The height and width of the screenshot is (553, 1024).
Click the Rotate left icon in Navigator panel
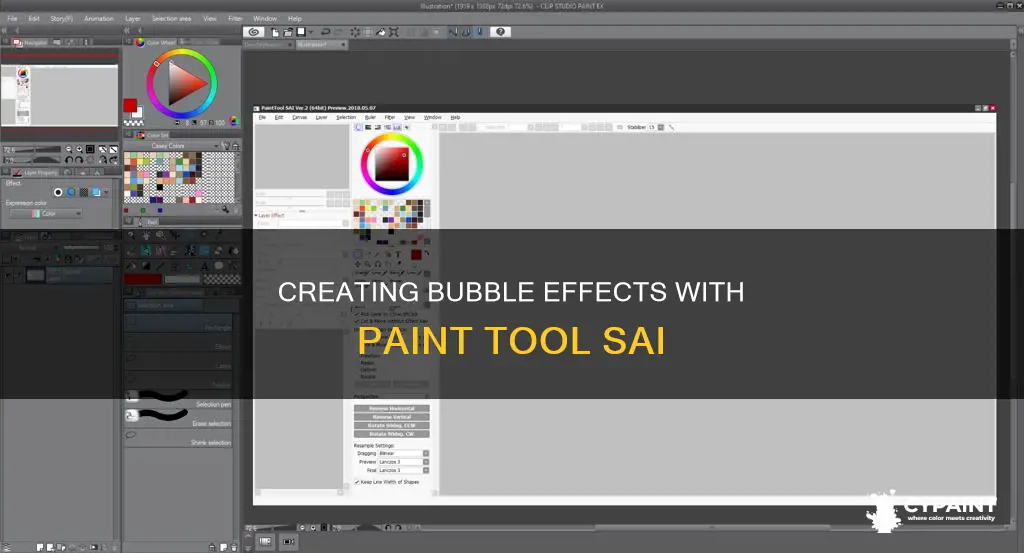69,159
